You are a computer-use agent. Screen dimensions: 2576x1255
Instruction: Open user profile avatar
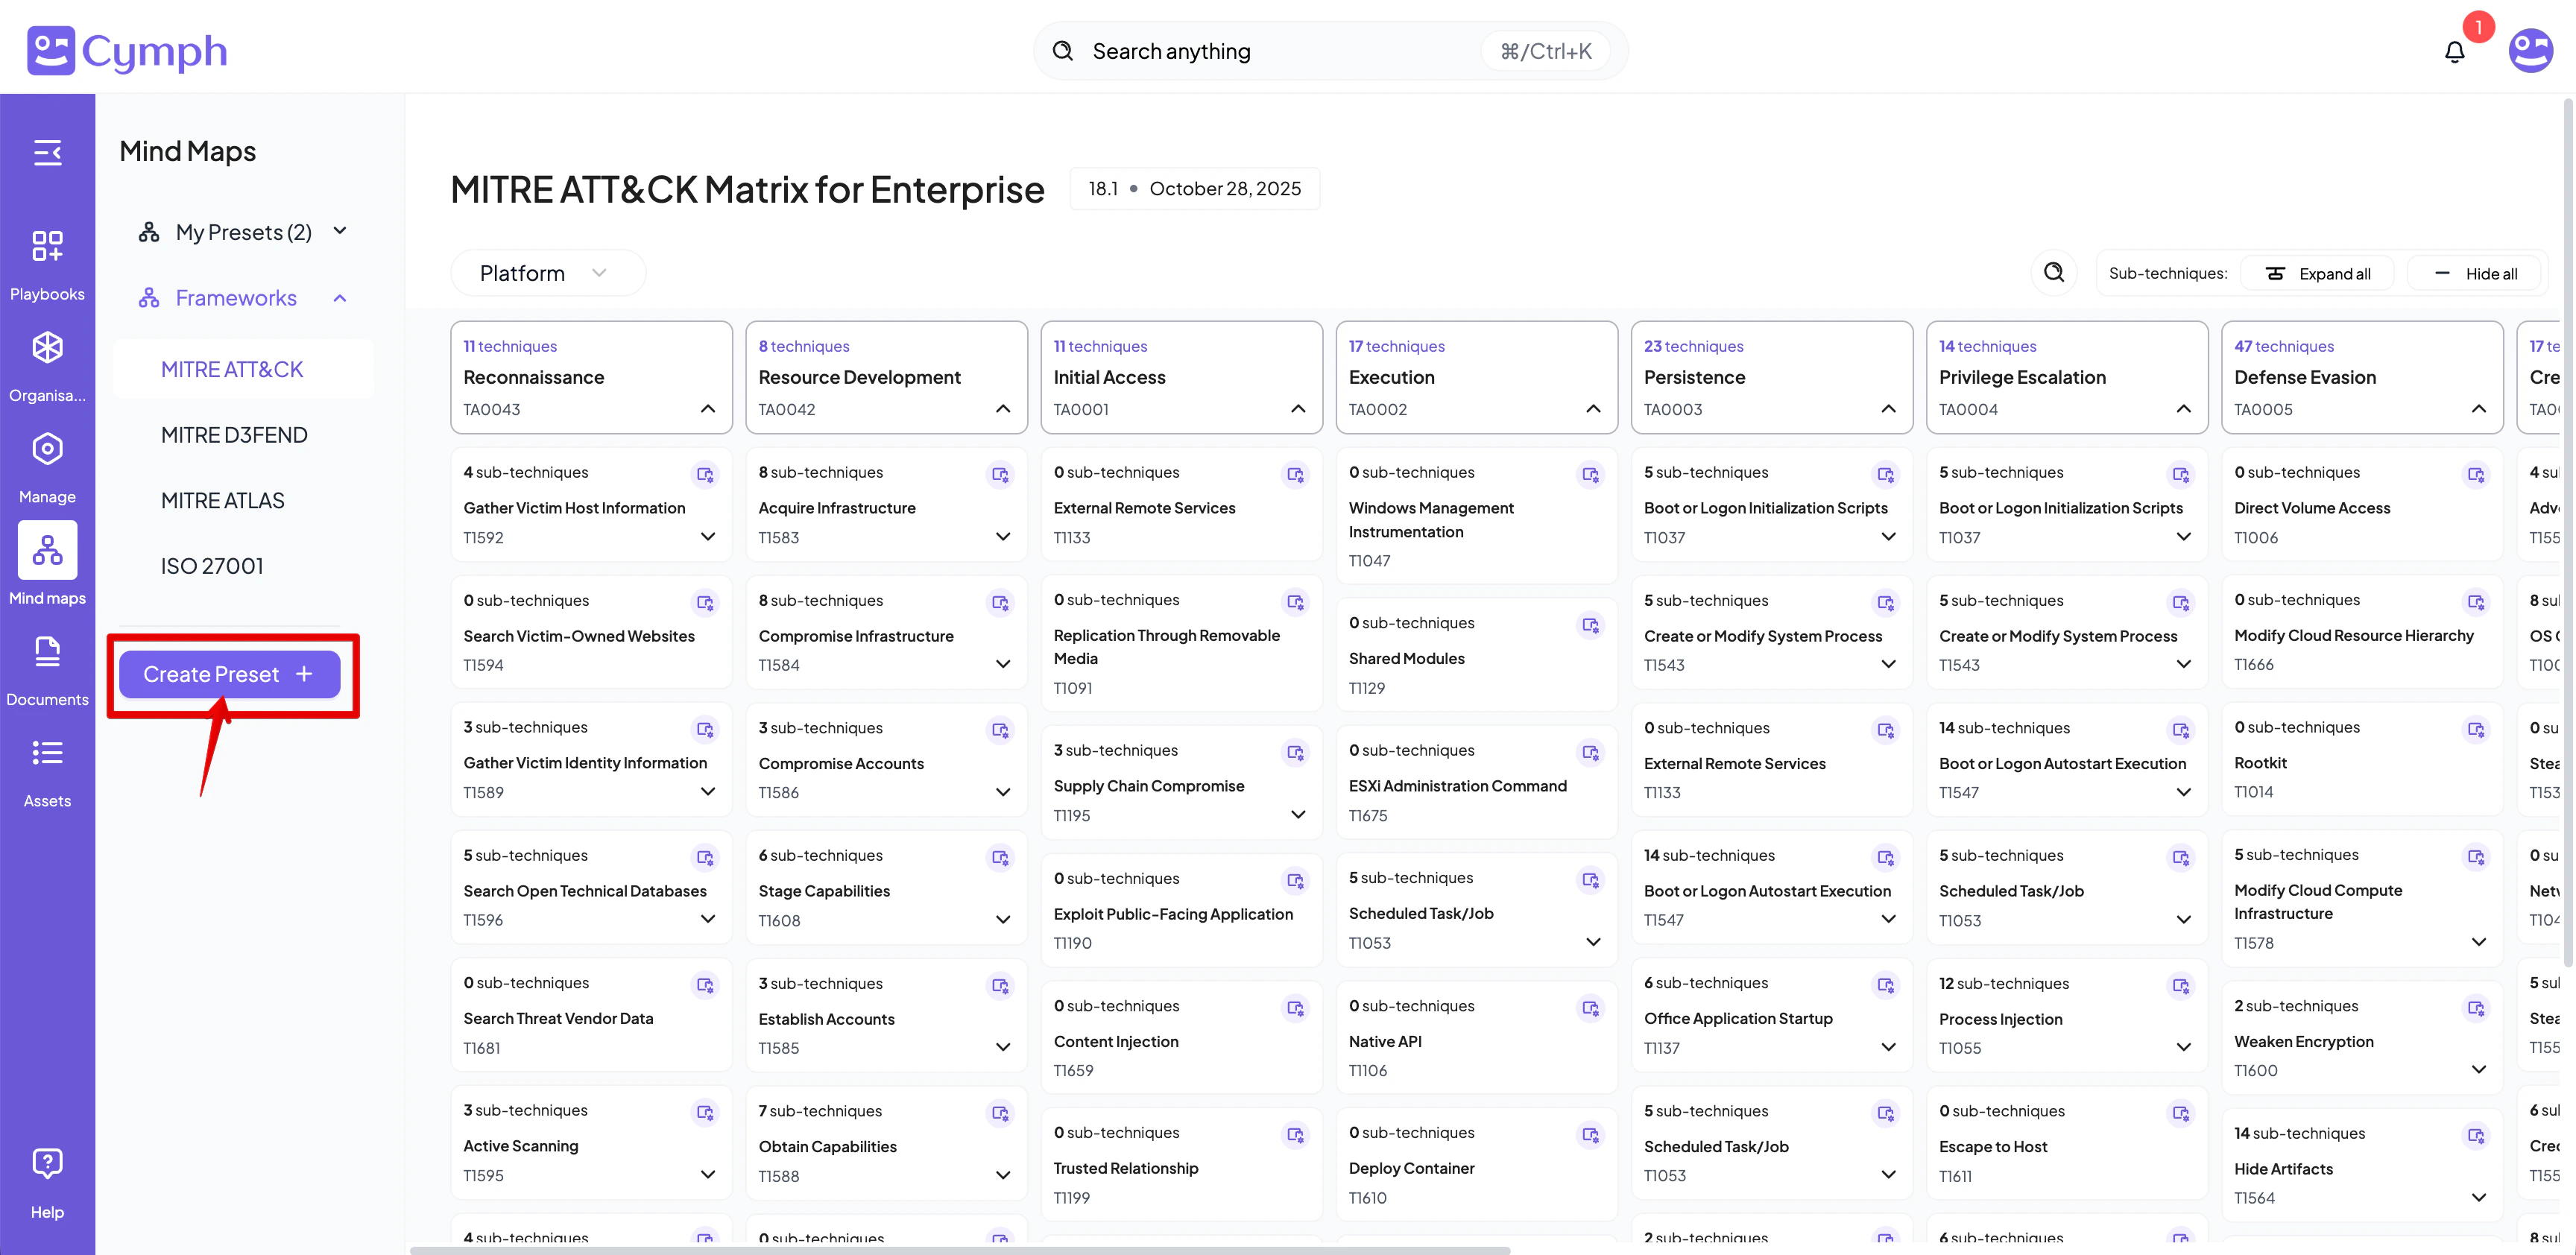pyautogui.click(x=2530, y=51)
